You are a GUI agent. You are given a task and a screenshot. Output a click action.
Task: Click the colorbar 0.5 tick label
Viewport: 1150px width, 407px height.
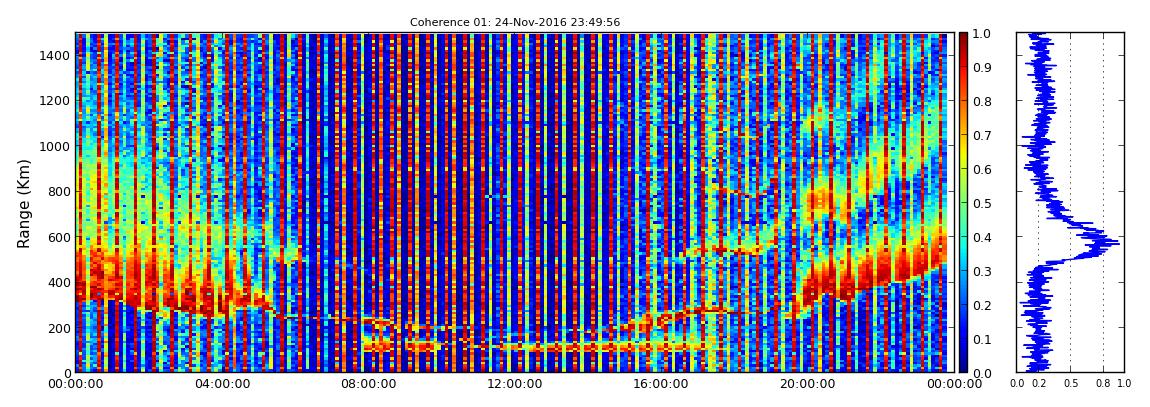point(981,203)
